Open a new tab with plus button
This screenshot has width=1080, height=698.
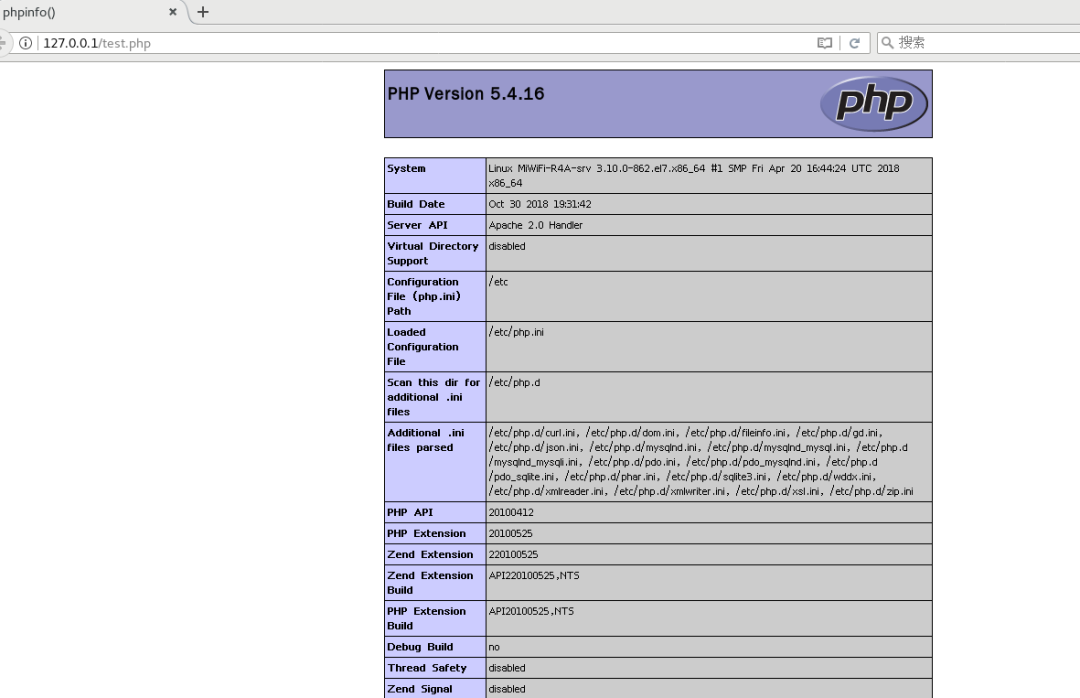coord(202,12)
